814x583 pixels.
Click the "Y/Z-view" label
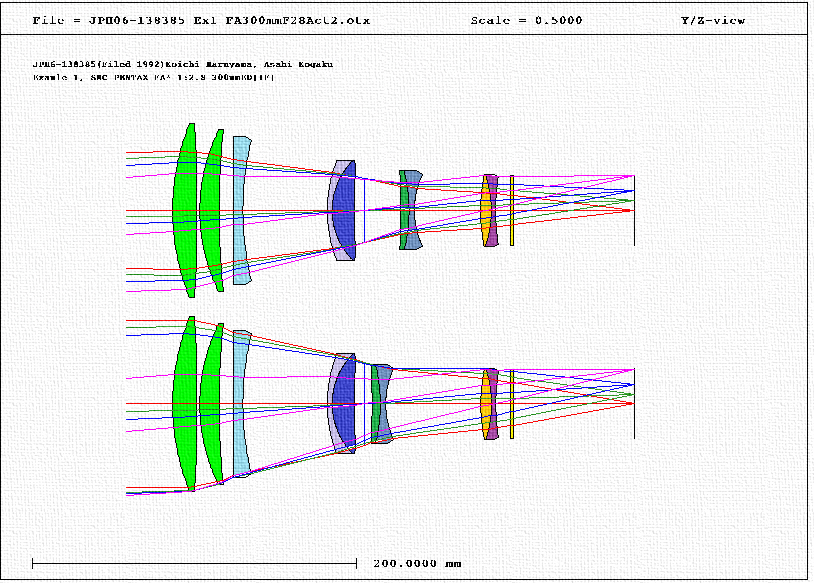[713, 21]
